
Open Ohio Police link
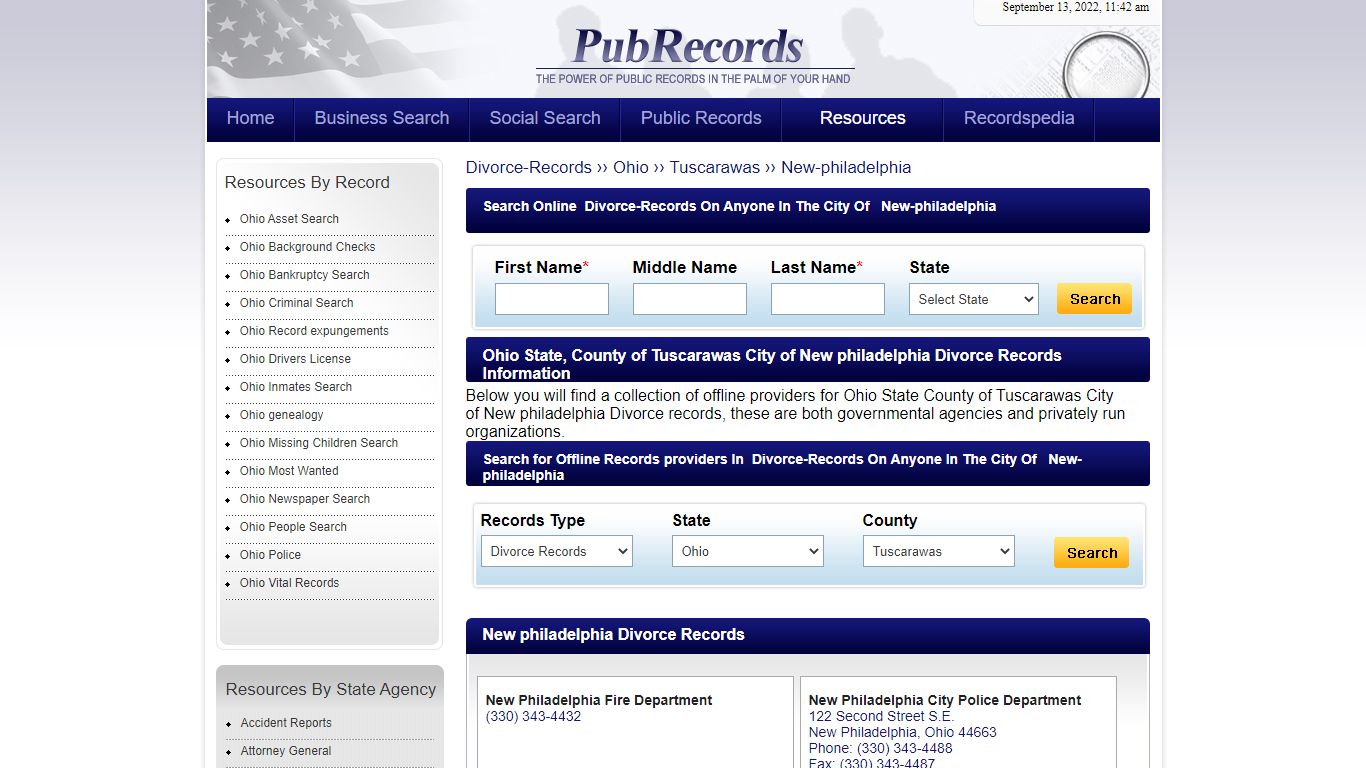pos(270,555)
